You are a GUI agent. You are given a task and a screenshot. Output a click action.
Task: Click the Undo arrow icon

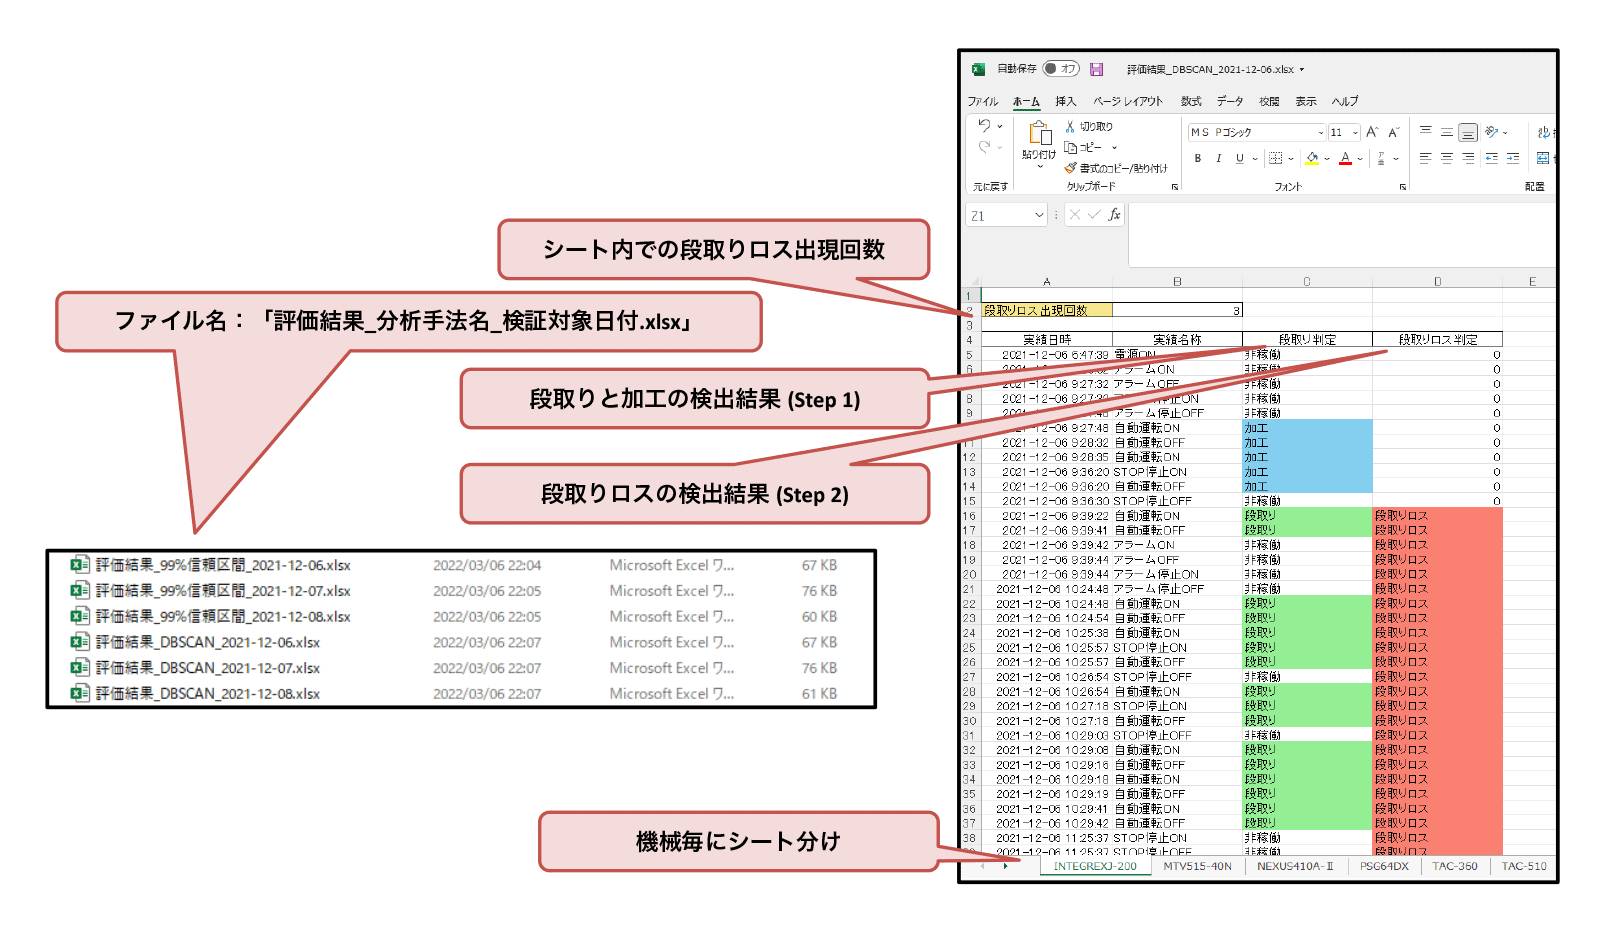(x=984, y=126)
